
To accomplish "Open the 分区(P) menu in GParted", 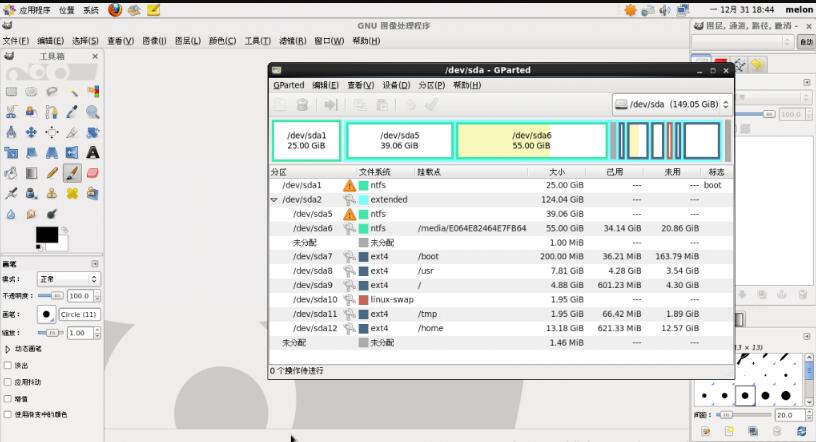I will click(x=432, y=86).
